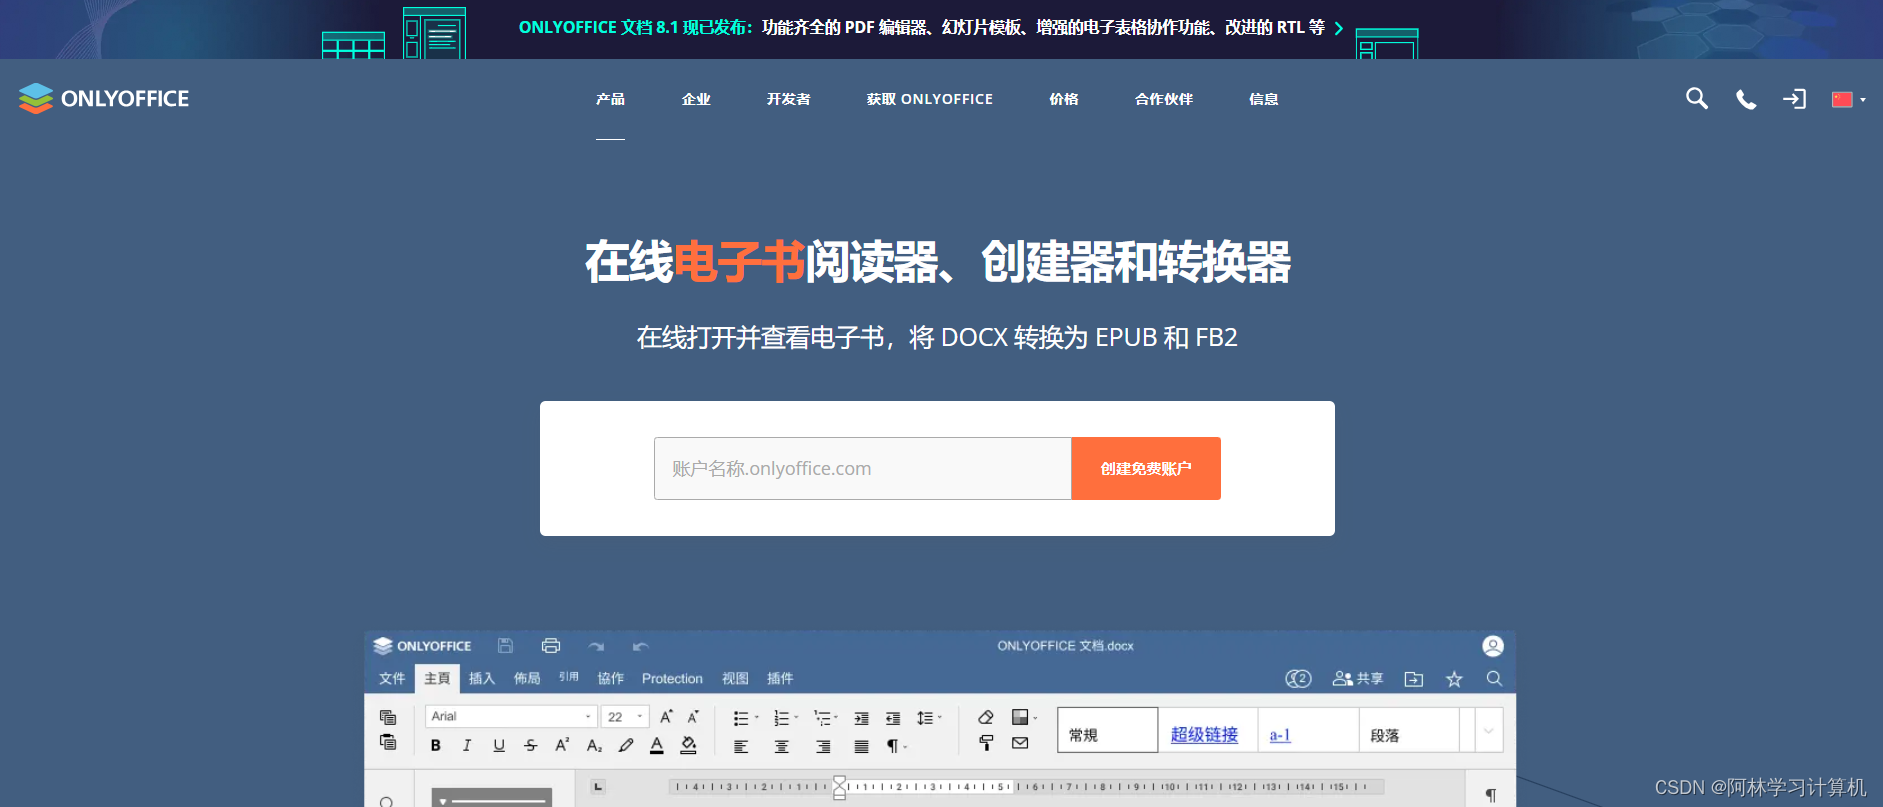
Task: Expand the styles gallery chevron
Action: 1489,731
